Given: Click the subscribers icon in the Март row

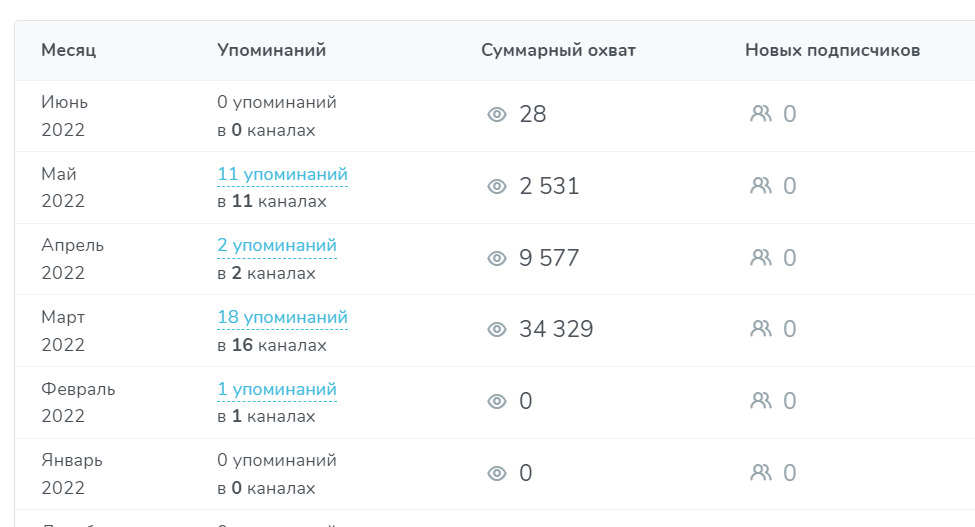Looking at the screenshot, I should 760,329.
